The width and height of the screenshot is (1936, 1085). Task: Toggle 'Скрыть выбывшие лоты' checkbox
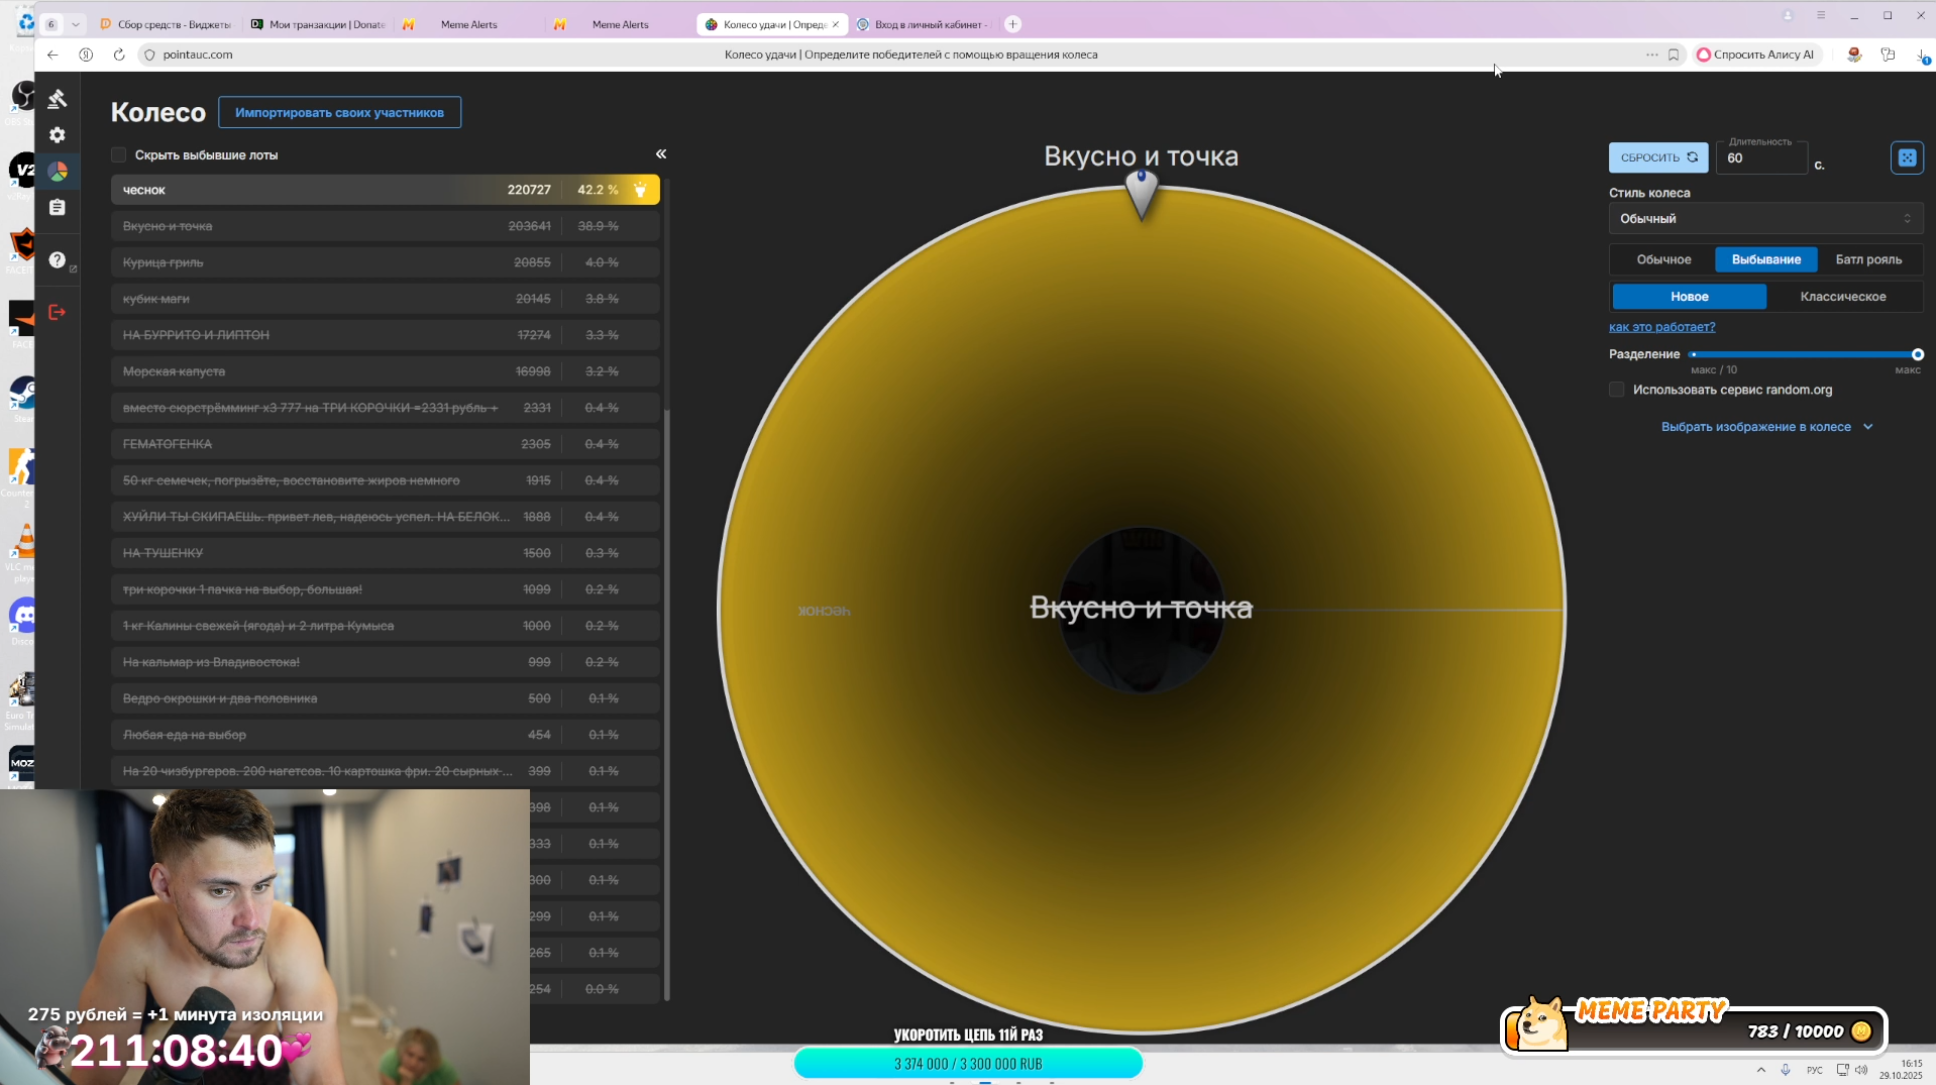[119, 155]
